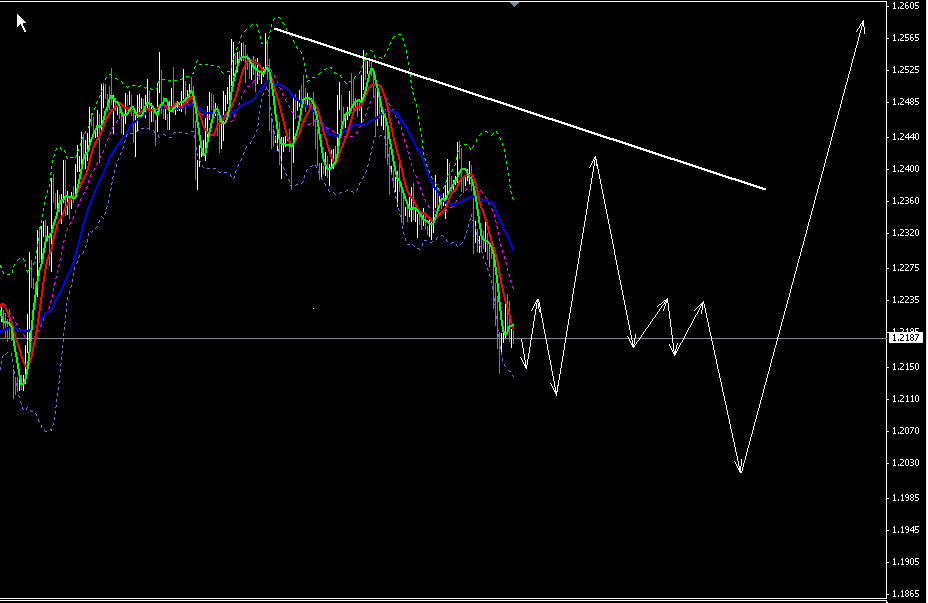Click the 1.1865 price axis label

tap(906, 594)
